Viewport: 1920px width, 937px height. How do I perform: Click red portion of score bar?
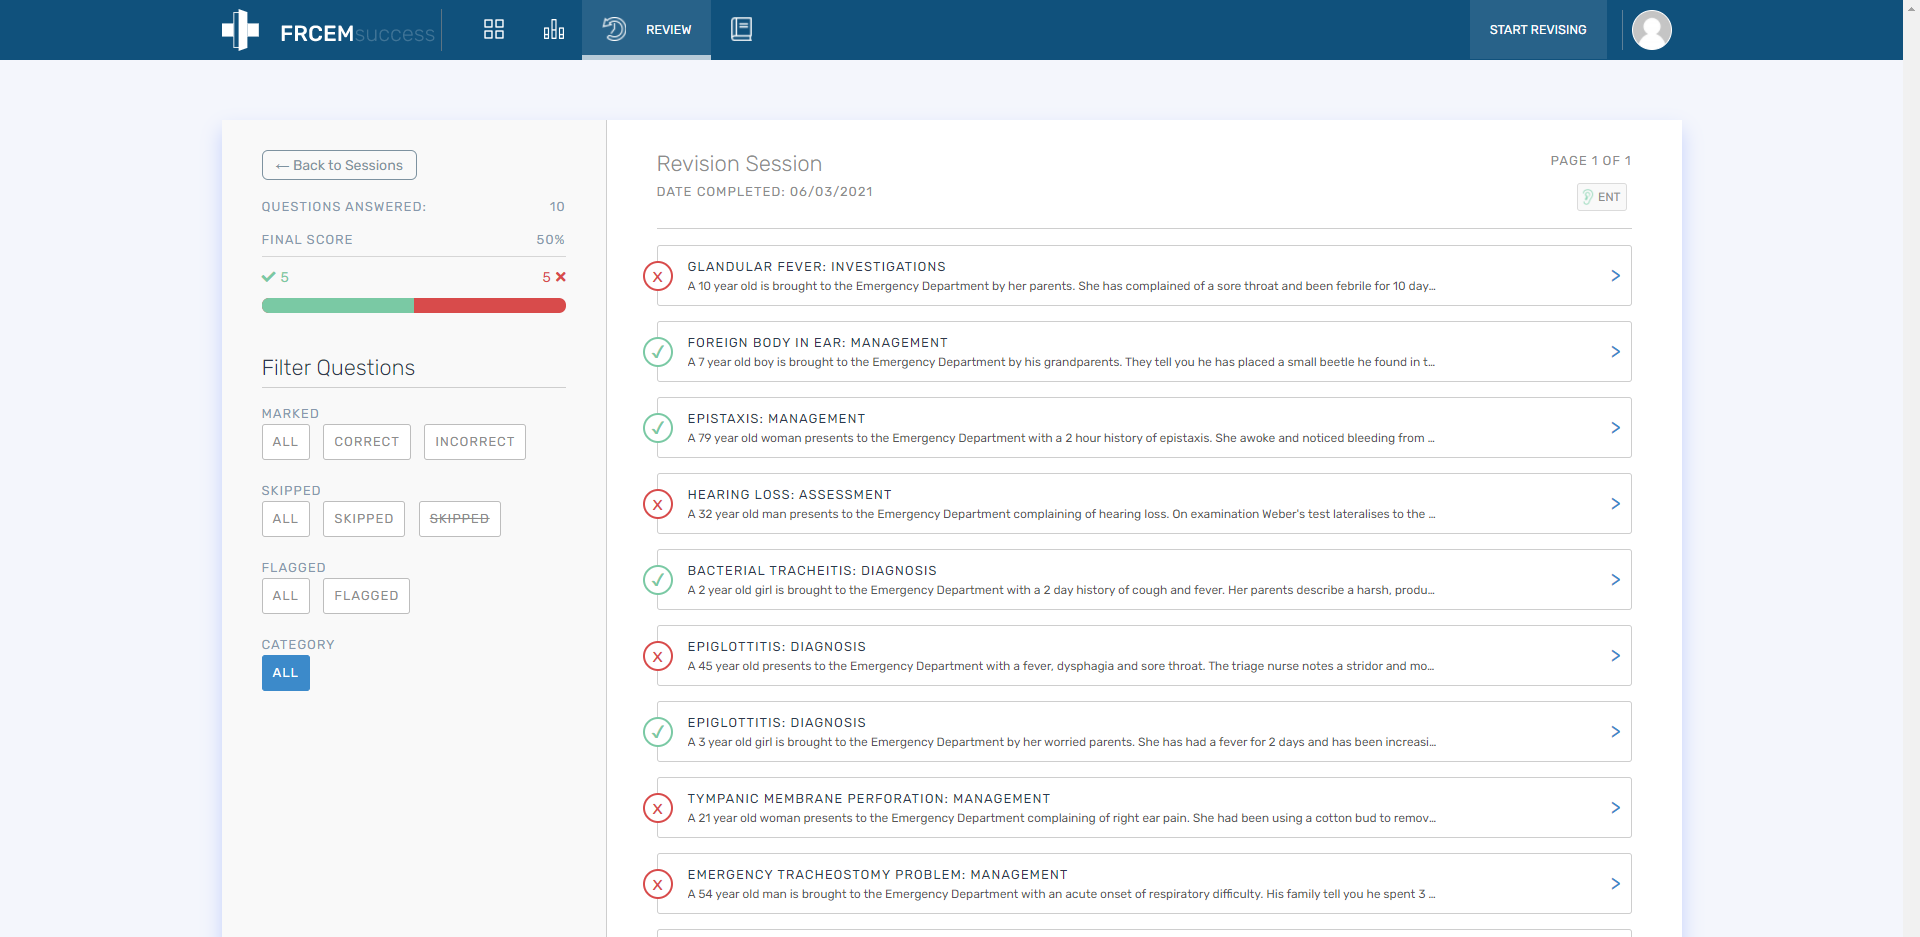click(490, 306)
